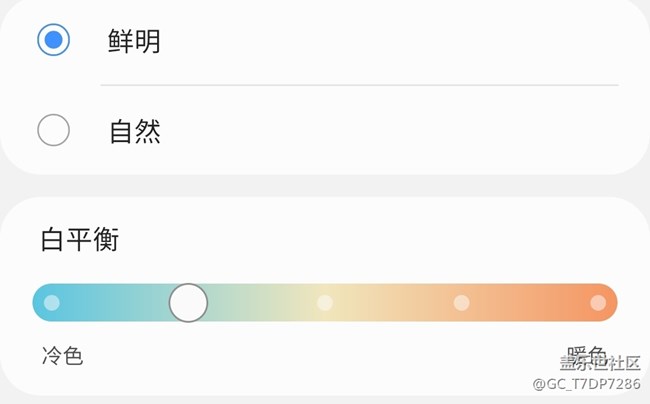Click the grey gap between the two cards

click(x=325, y=186)
